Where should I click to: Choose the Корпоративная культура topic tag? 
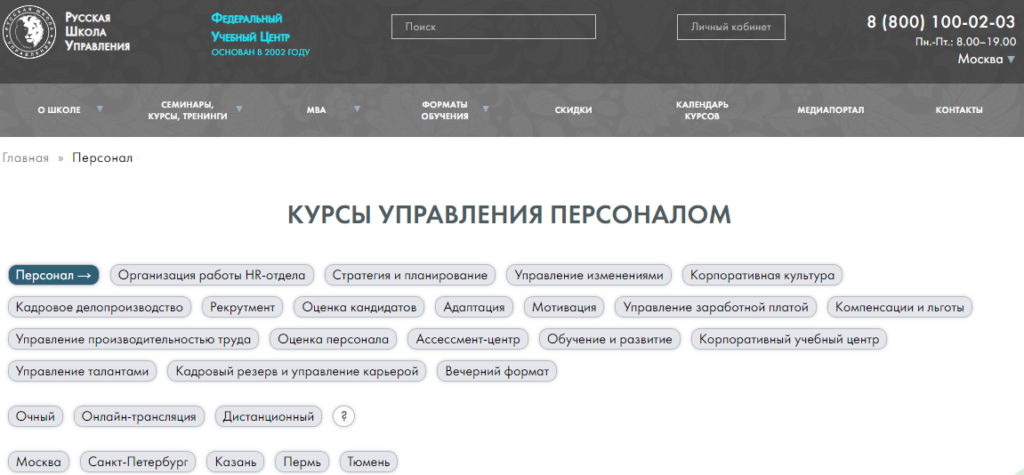coord(763,275)
